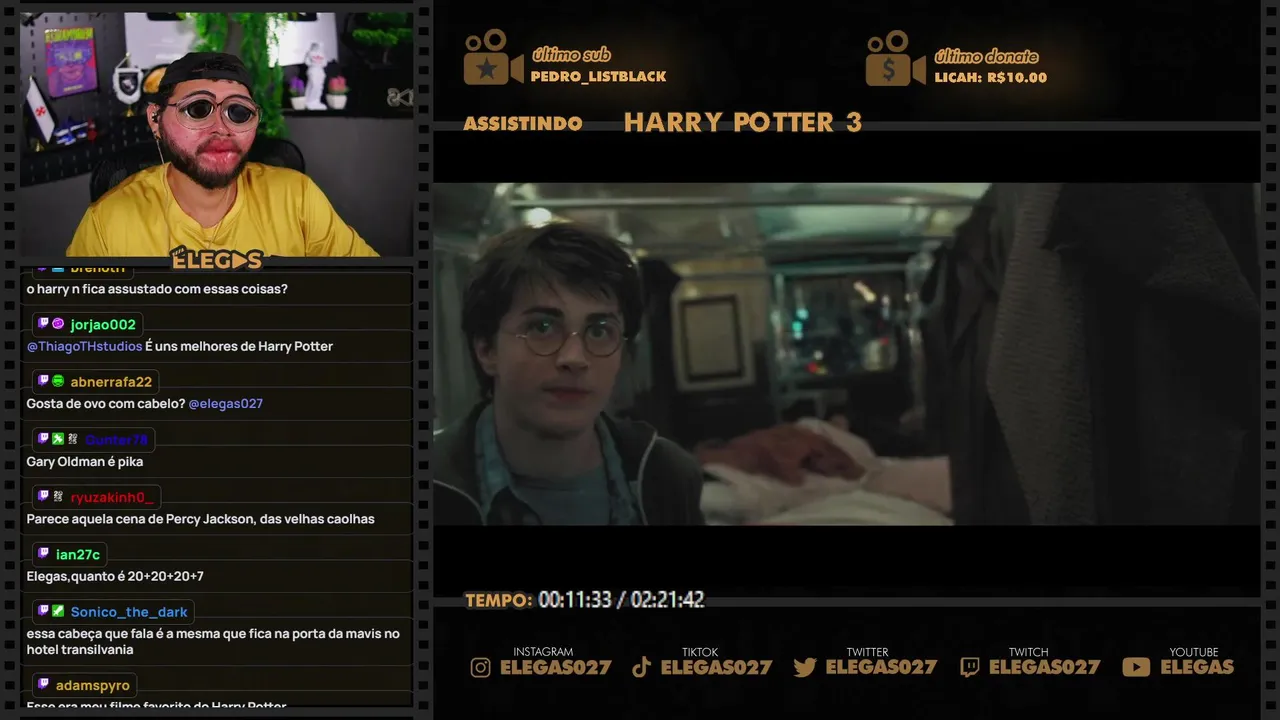Click the green badge beside abnerrafa22
The image size is (1280, 720).
[x=58, y=381]
